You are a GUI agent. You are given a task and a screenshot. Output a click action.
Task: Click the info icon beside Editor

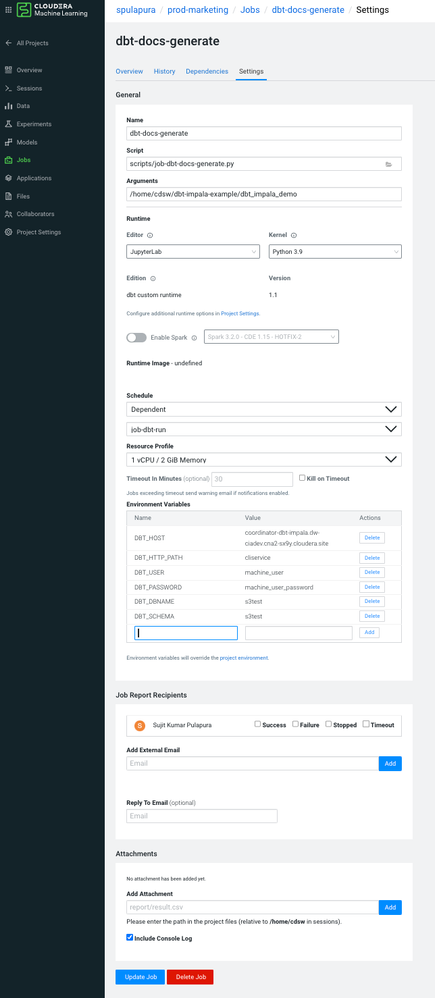click(150, 235)
